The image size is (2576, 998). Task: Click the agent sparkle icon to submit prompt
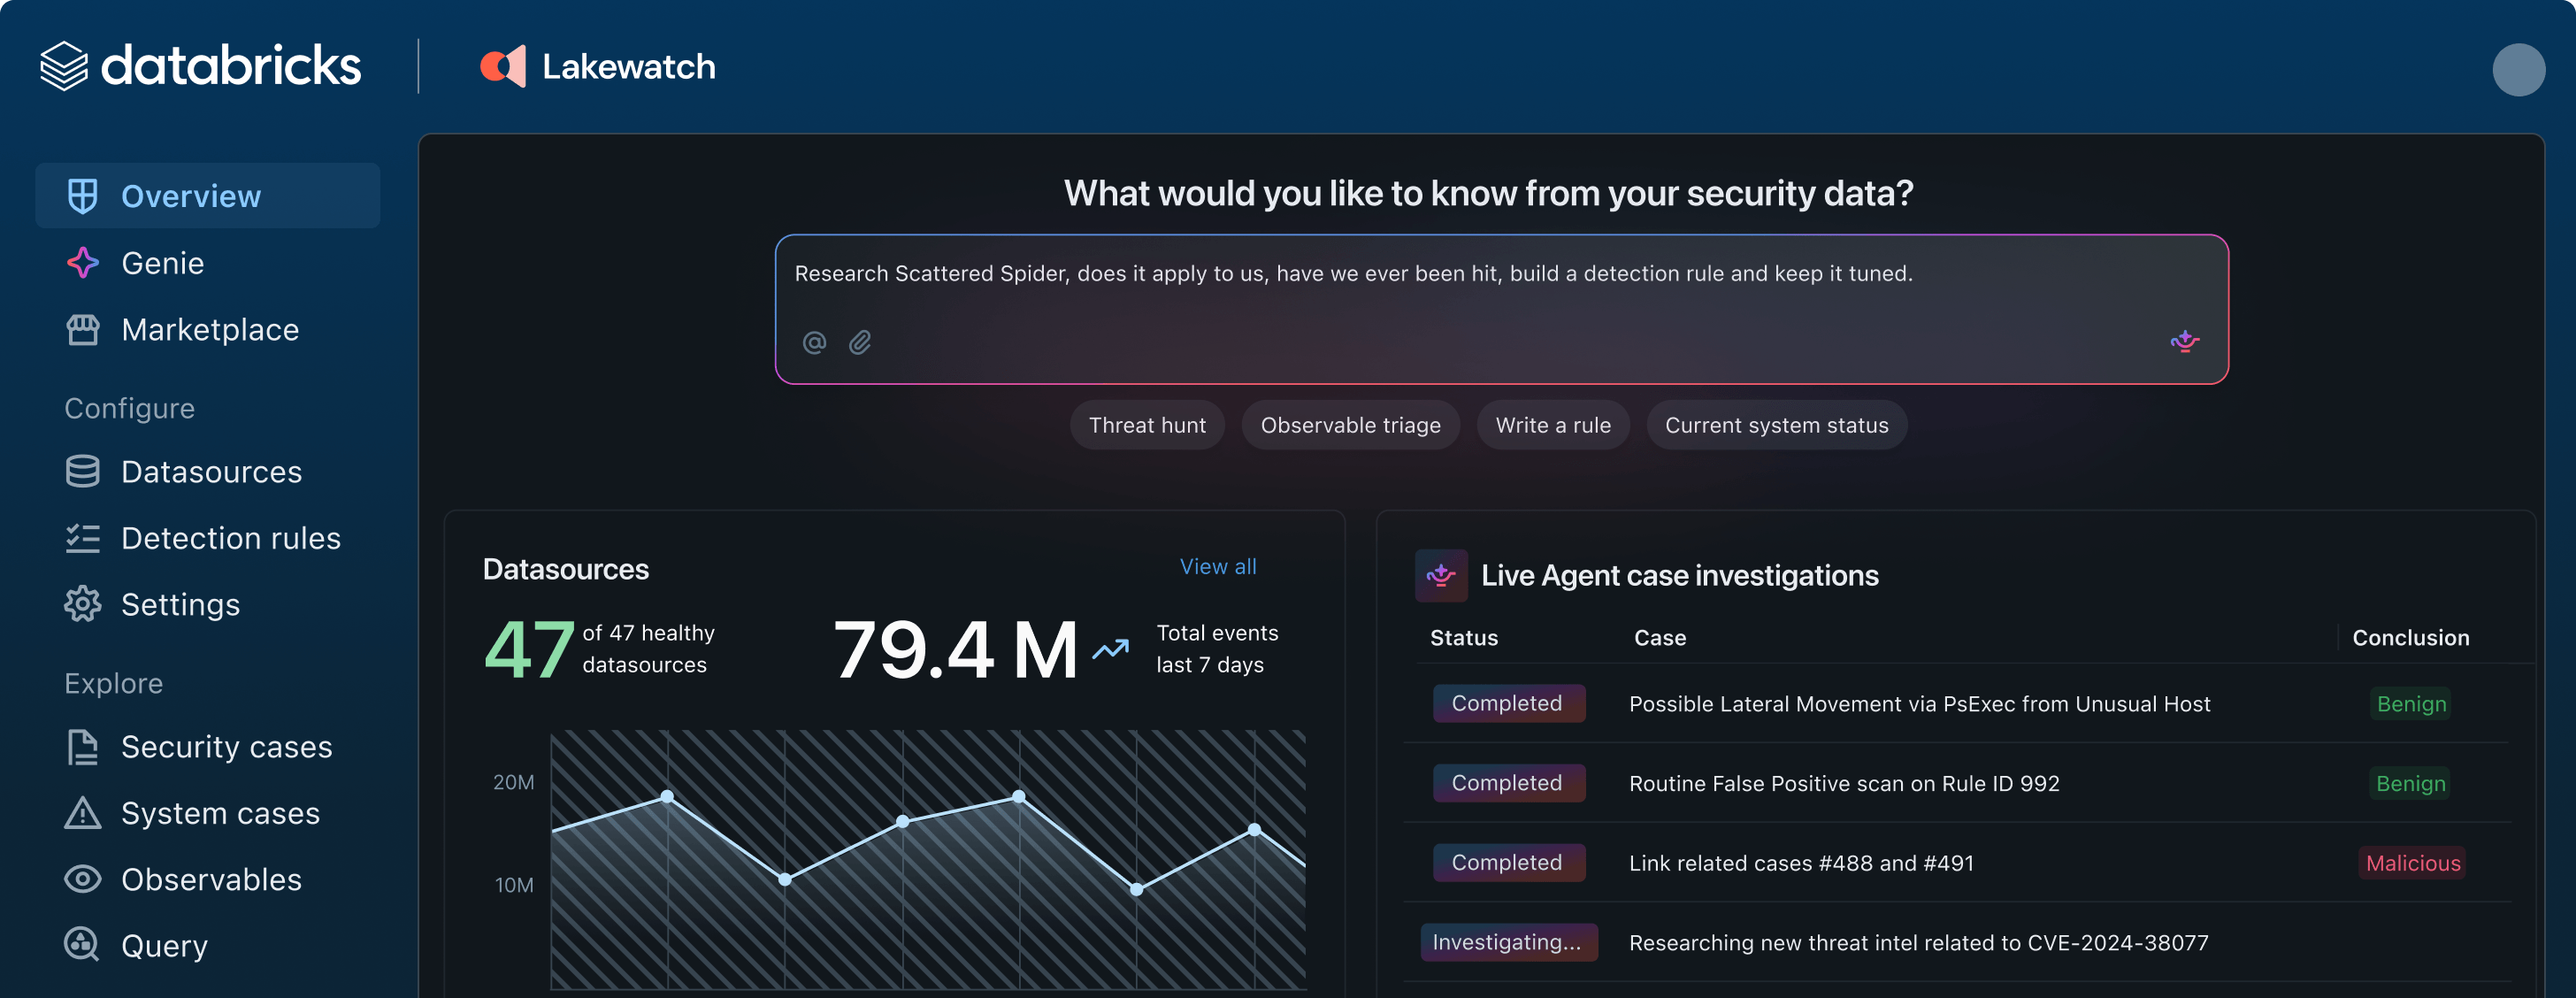(x=2184, y=342)
